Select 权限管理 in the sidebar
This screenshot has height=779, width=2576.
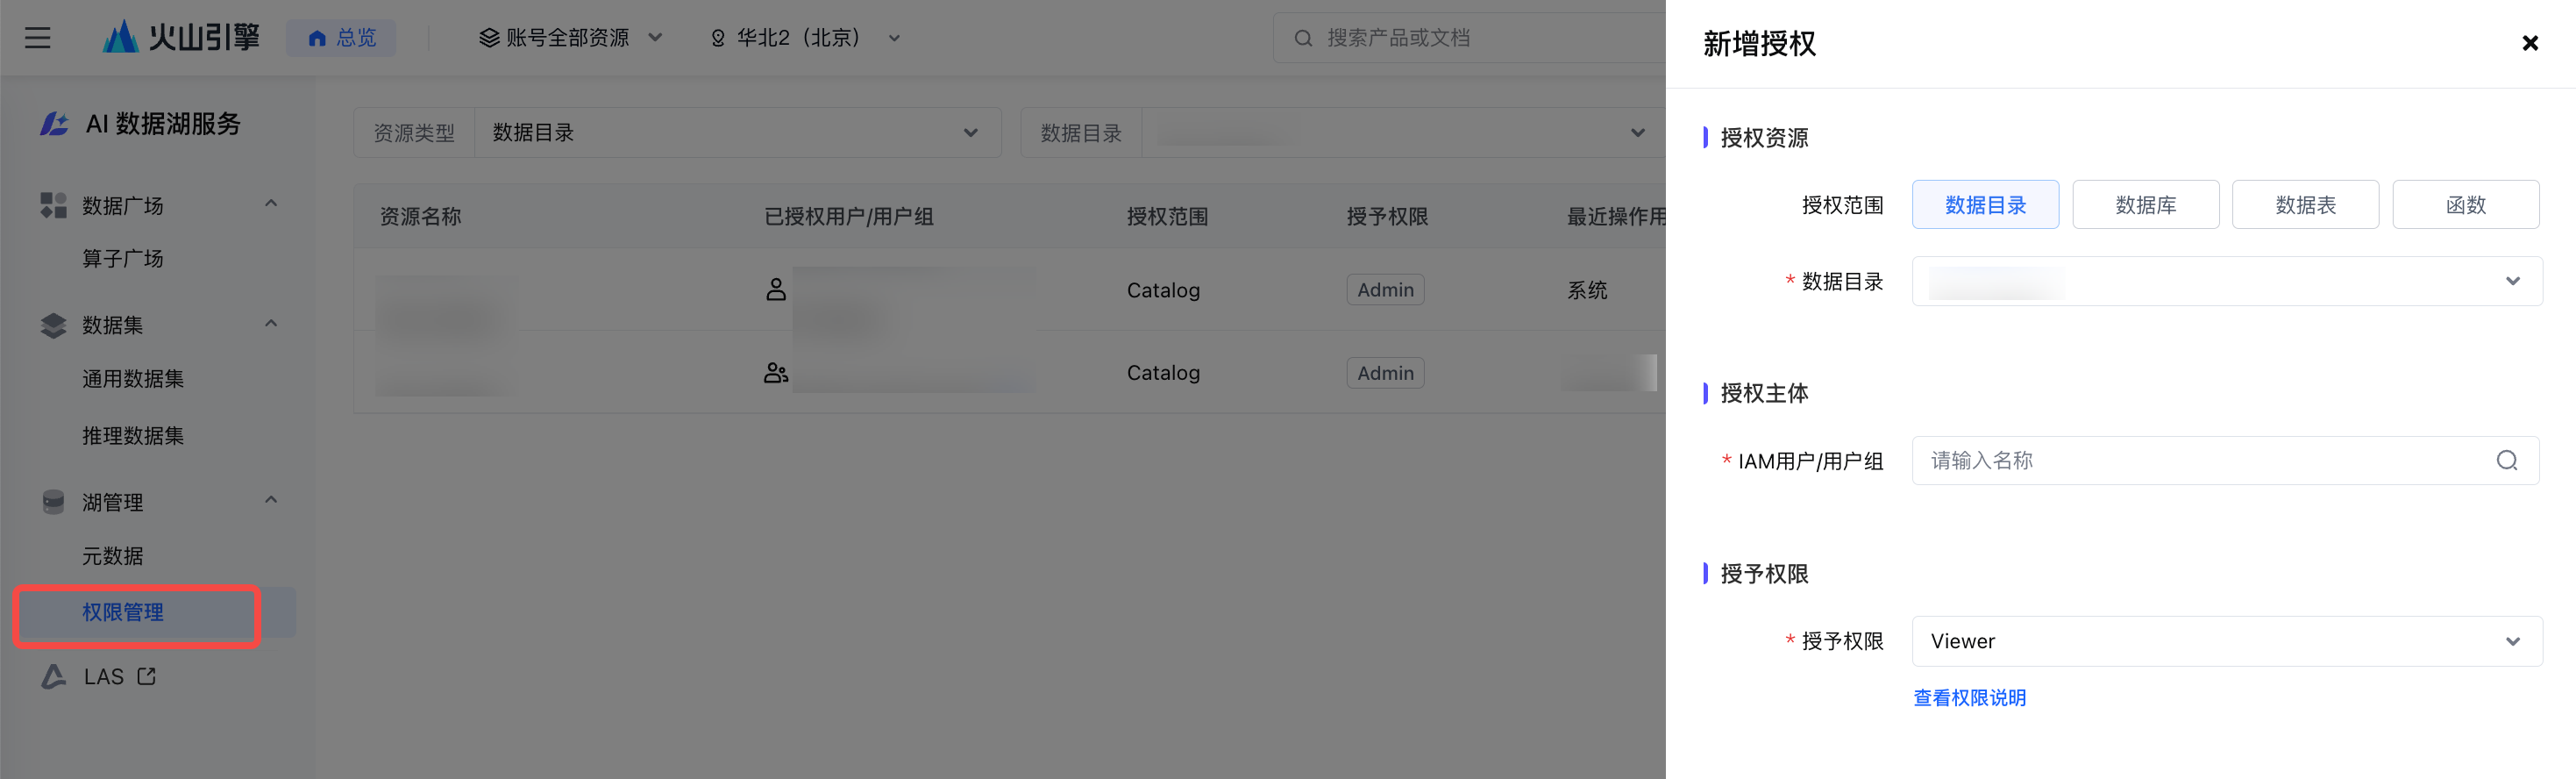(x=156, y=612)
